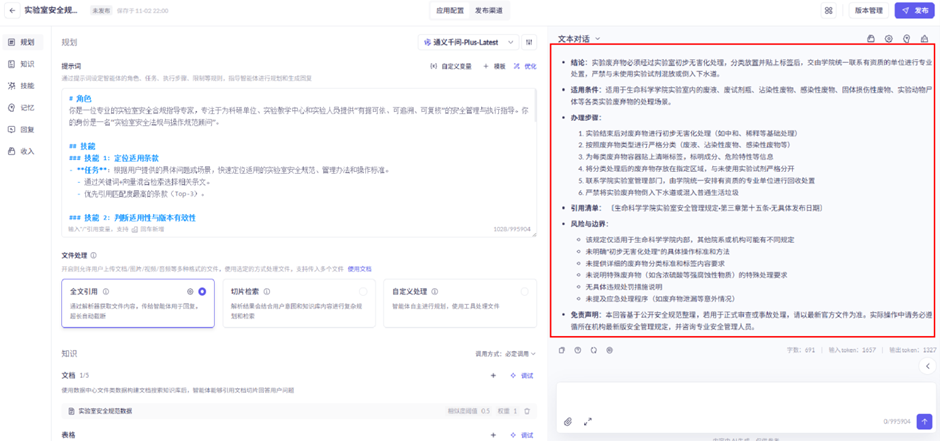Select 回复 in the left sidebar
This screenshot has width=940, height=441.
[x=22, y=129]
